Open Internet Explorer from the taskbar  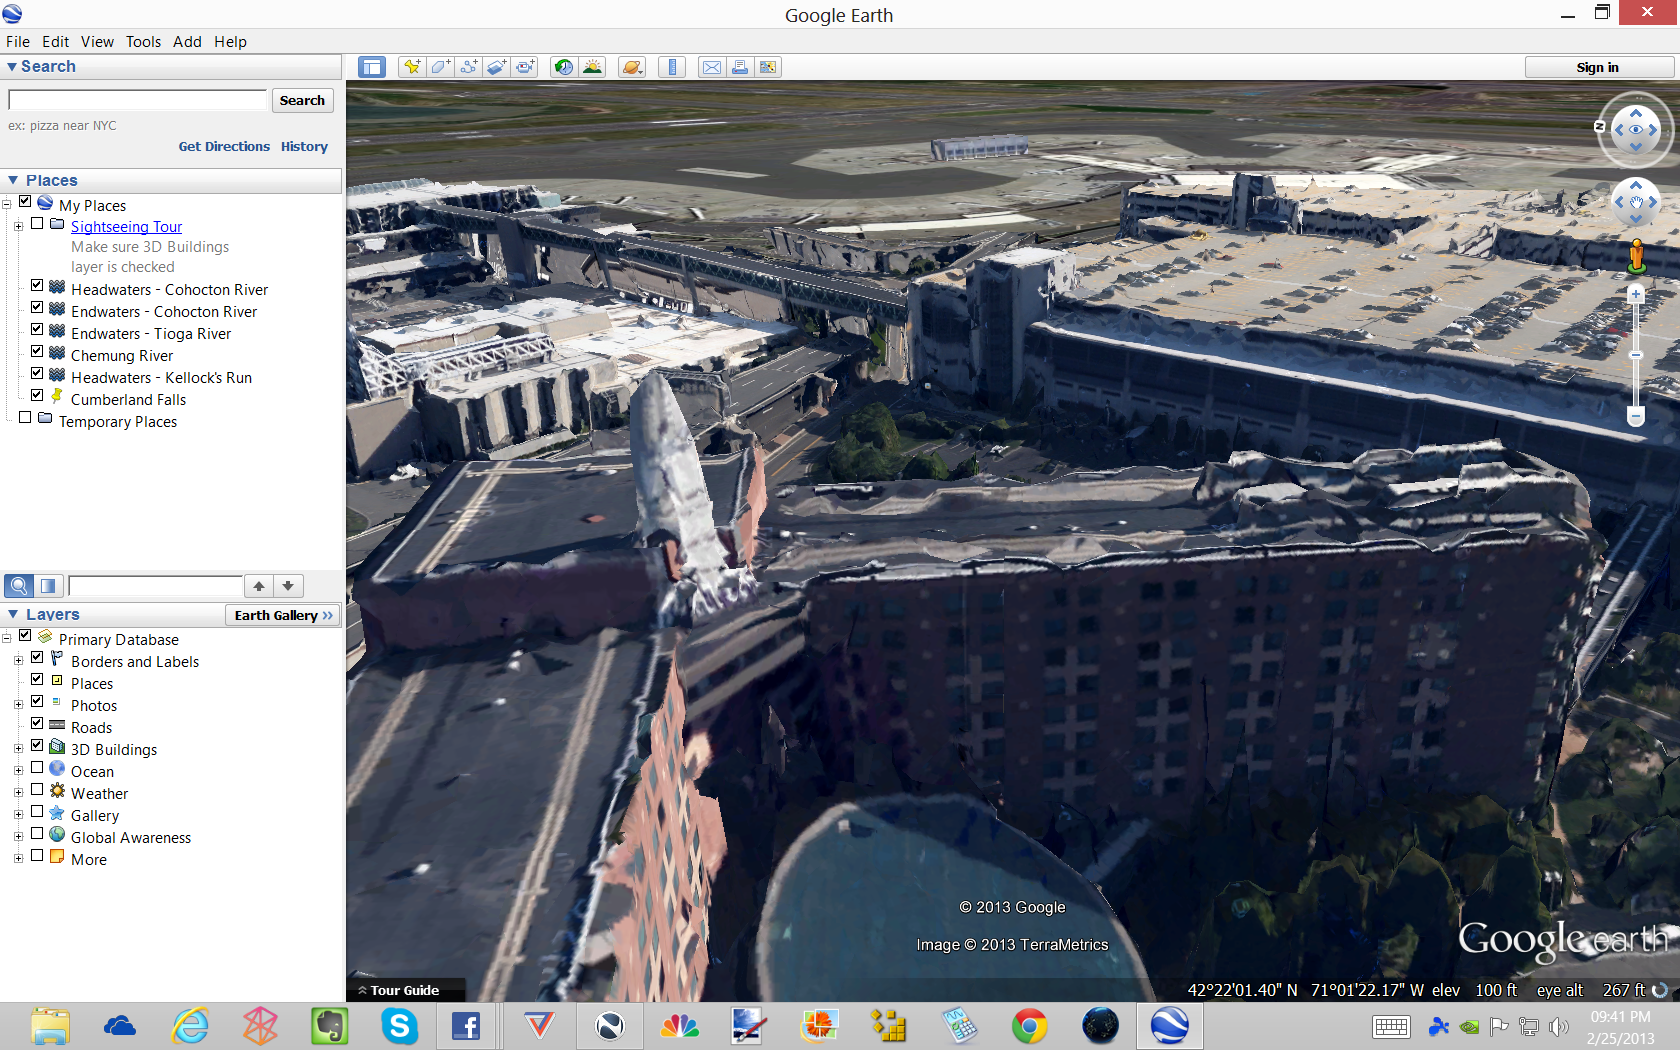(189, 1026)
